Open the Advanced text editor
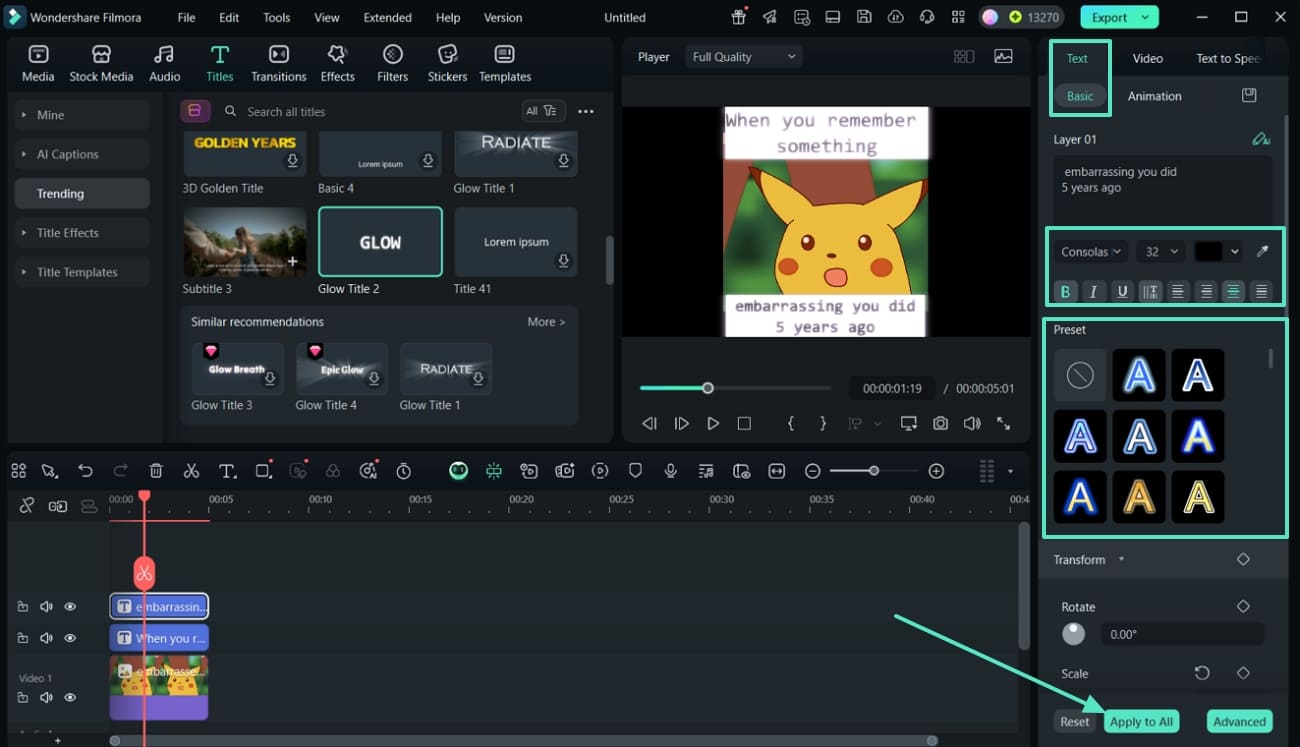The height and width of the screenshot is (747, 1300). coord(1239,722)
